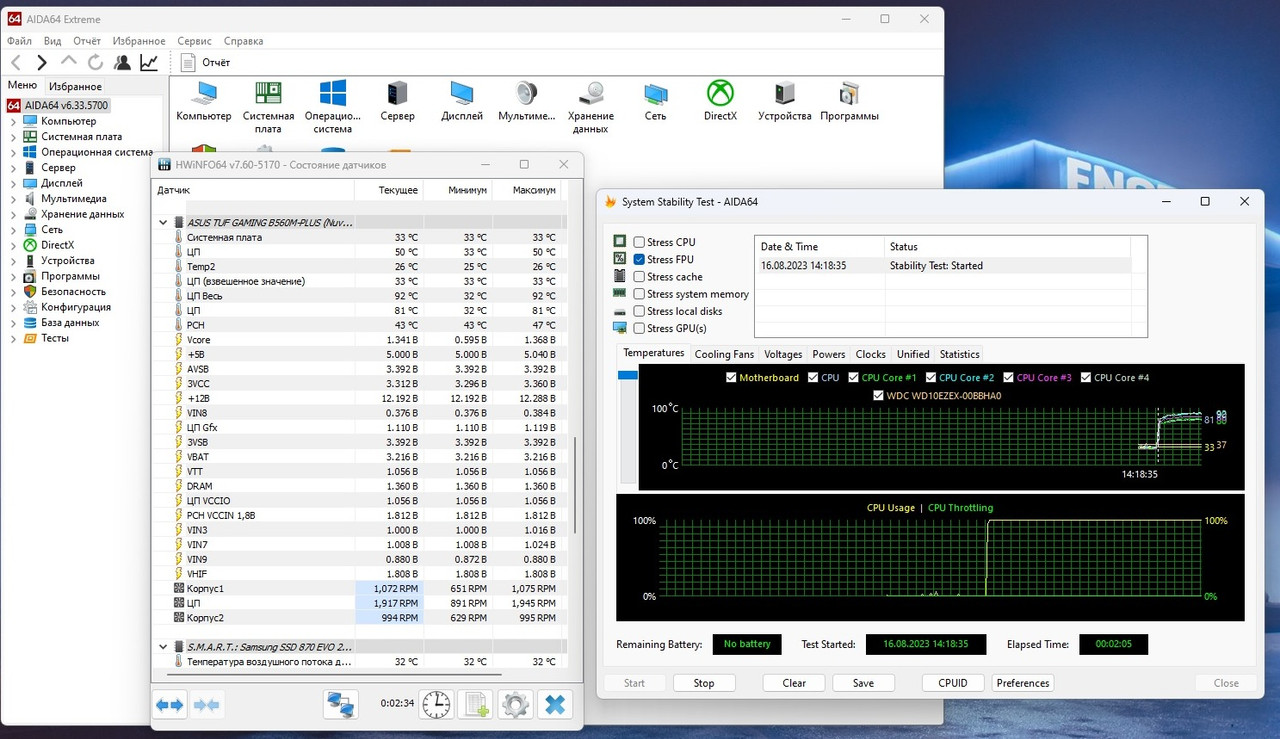Click blue temperature graph scale slider
This screenshot has height=739, width=1280.
[x=627, y=375]
